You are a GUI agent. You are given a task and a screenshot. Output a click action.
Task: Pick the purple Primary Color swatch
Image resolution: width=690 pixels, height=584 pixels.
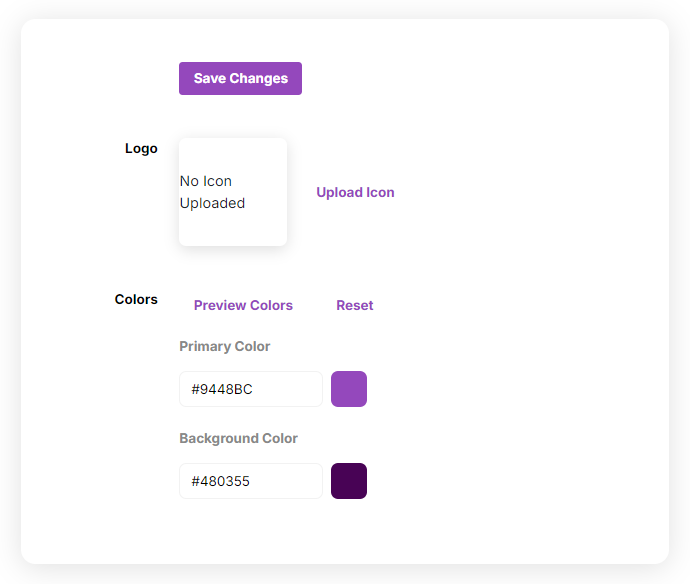349,389
